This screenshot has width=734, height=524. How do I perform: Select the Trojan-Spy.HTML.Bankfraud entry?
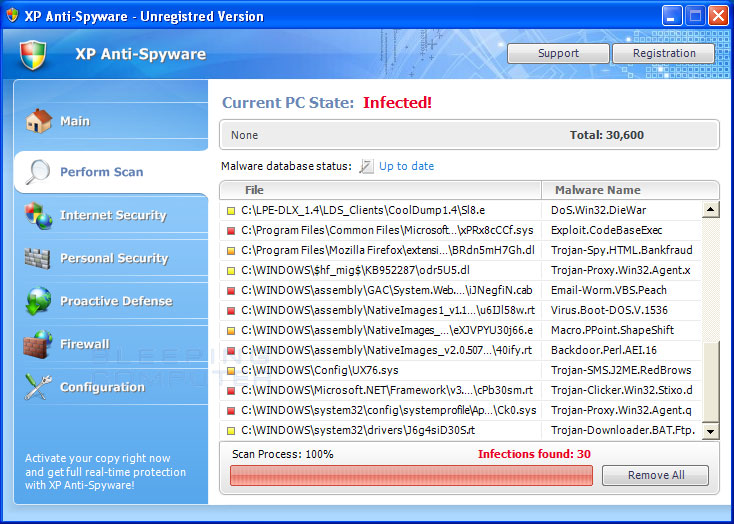[622, 251]
